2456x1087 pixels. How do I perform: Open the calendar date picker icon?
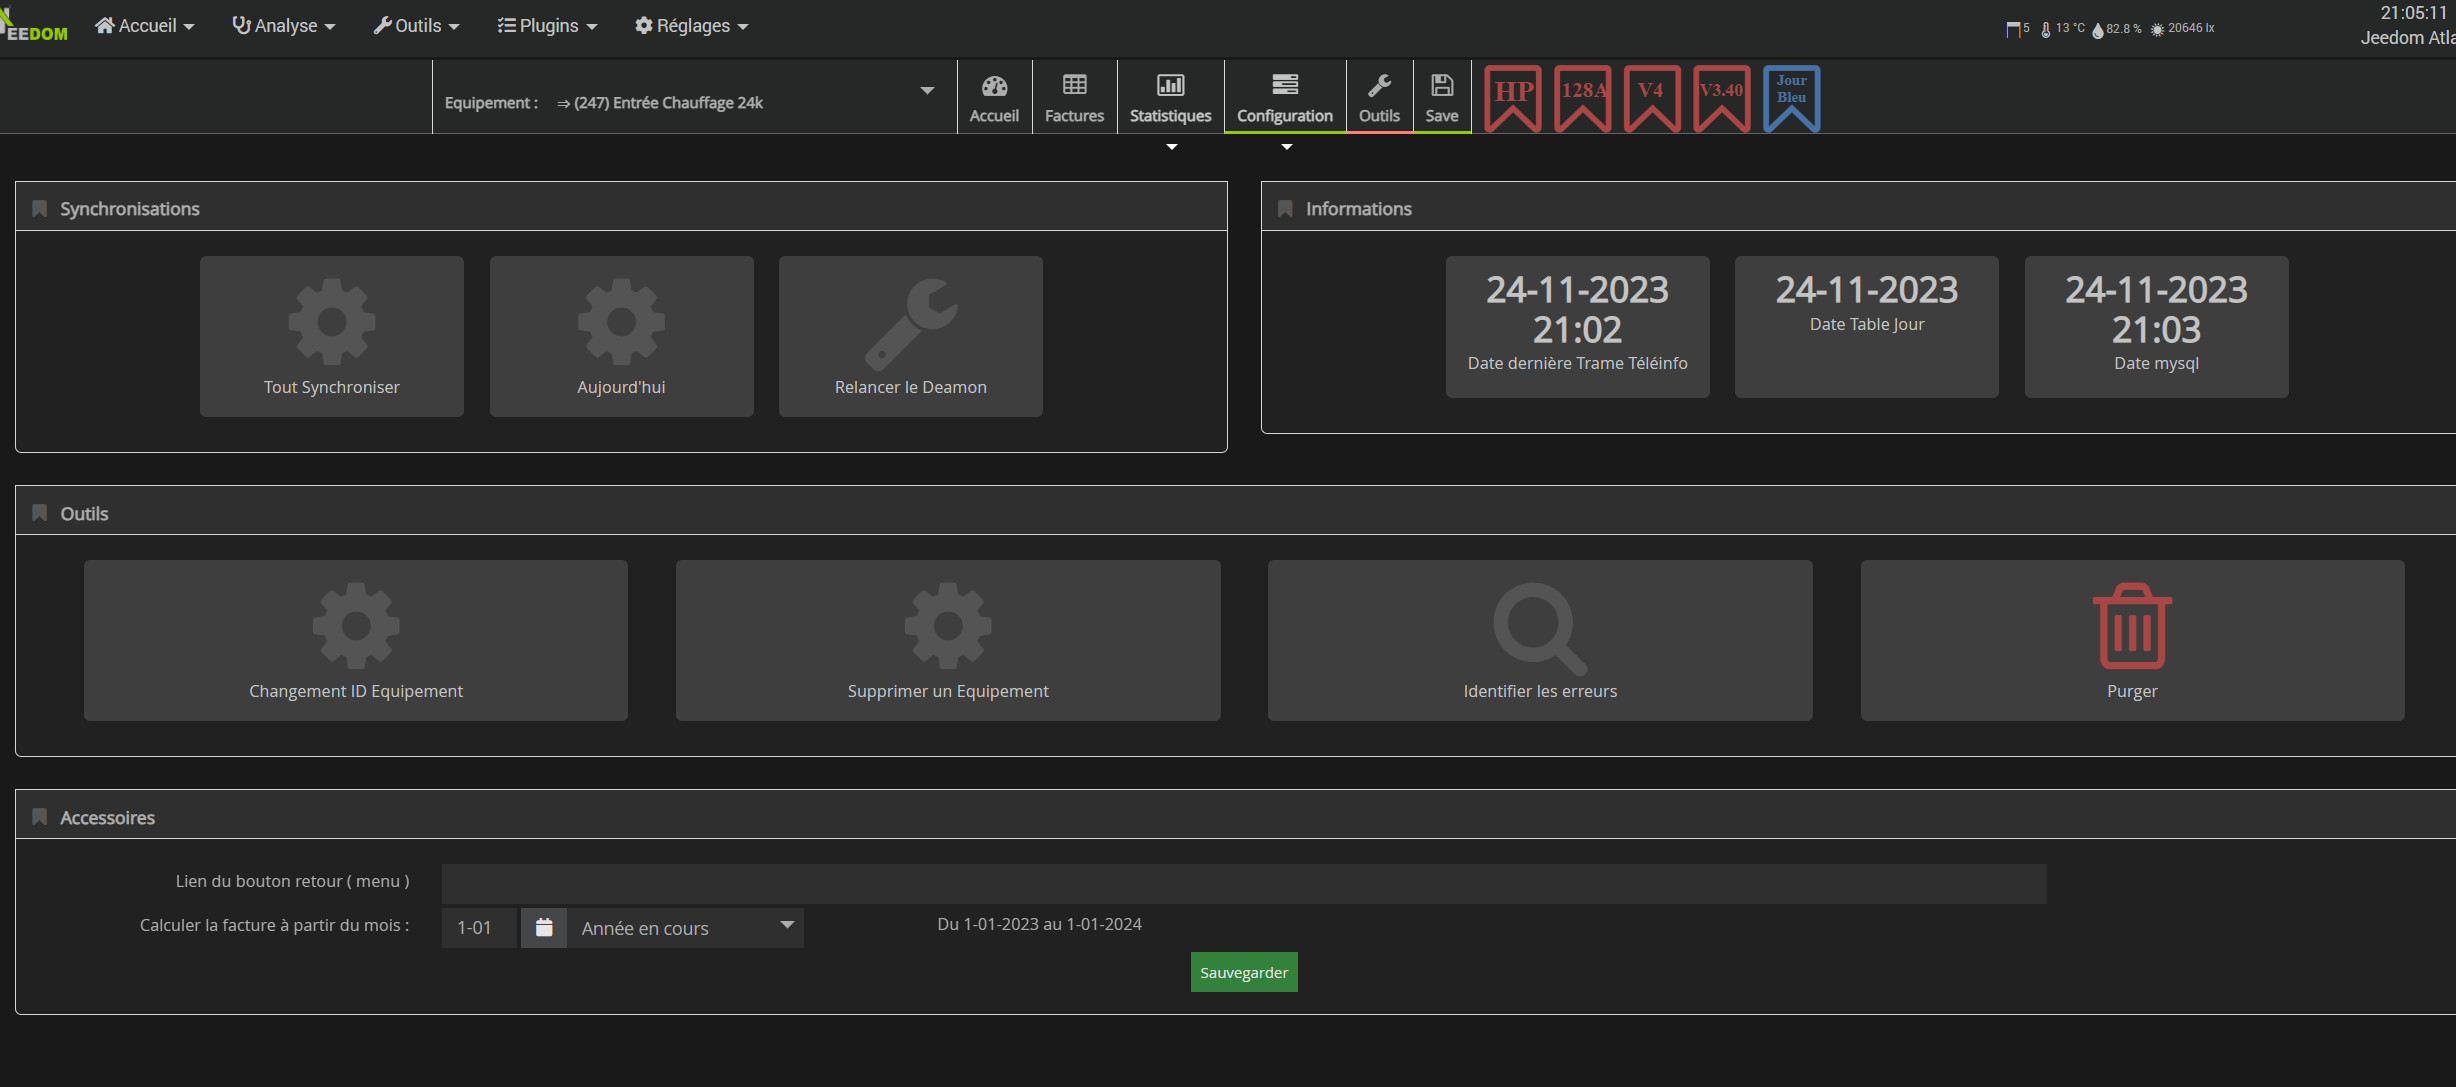pos(544,928)
